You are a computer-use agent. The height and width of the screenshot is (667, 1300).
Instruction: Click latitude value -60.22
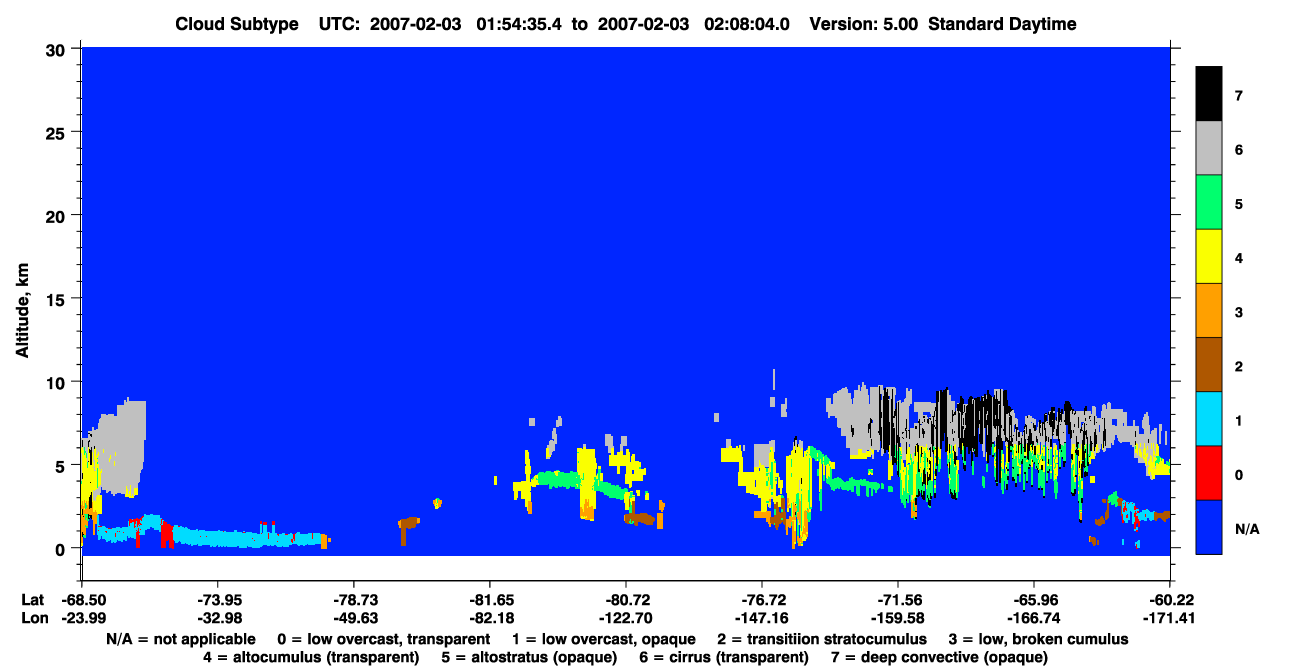pyautogui.click(x=1170, y=600)
